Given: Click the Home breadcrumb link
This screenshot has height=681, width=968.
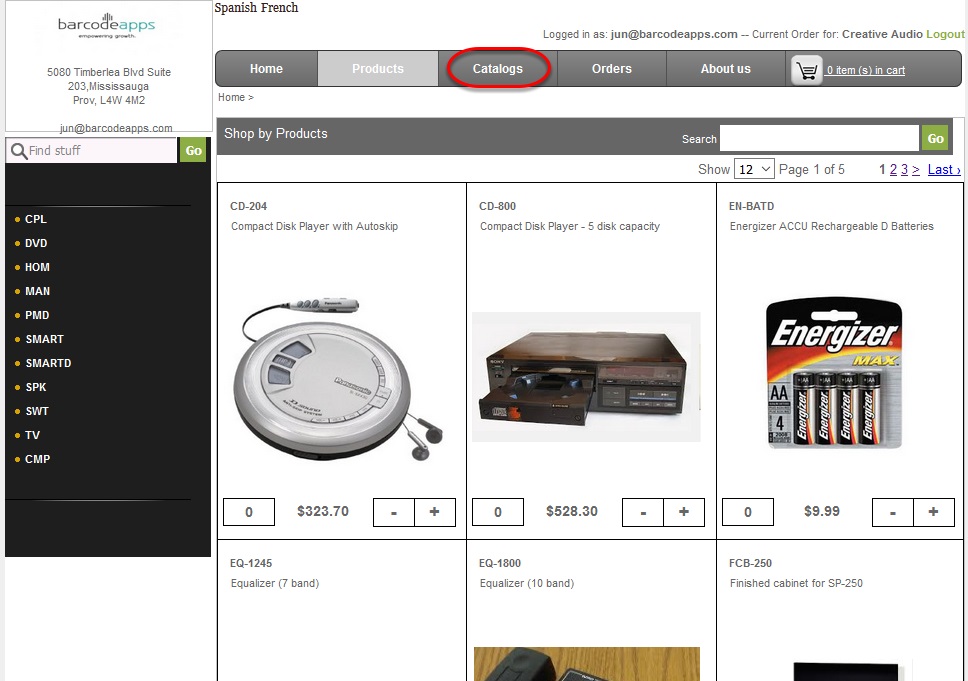Looking at the screenshot, I should click(232, 97).
